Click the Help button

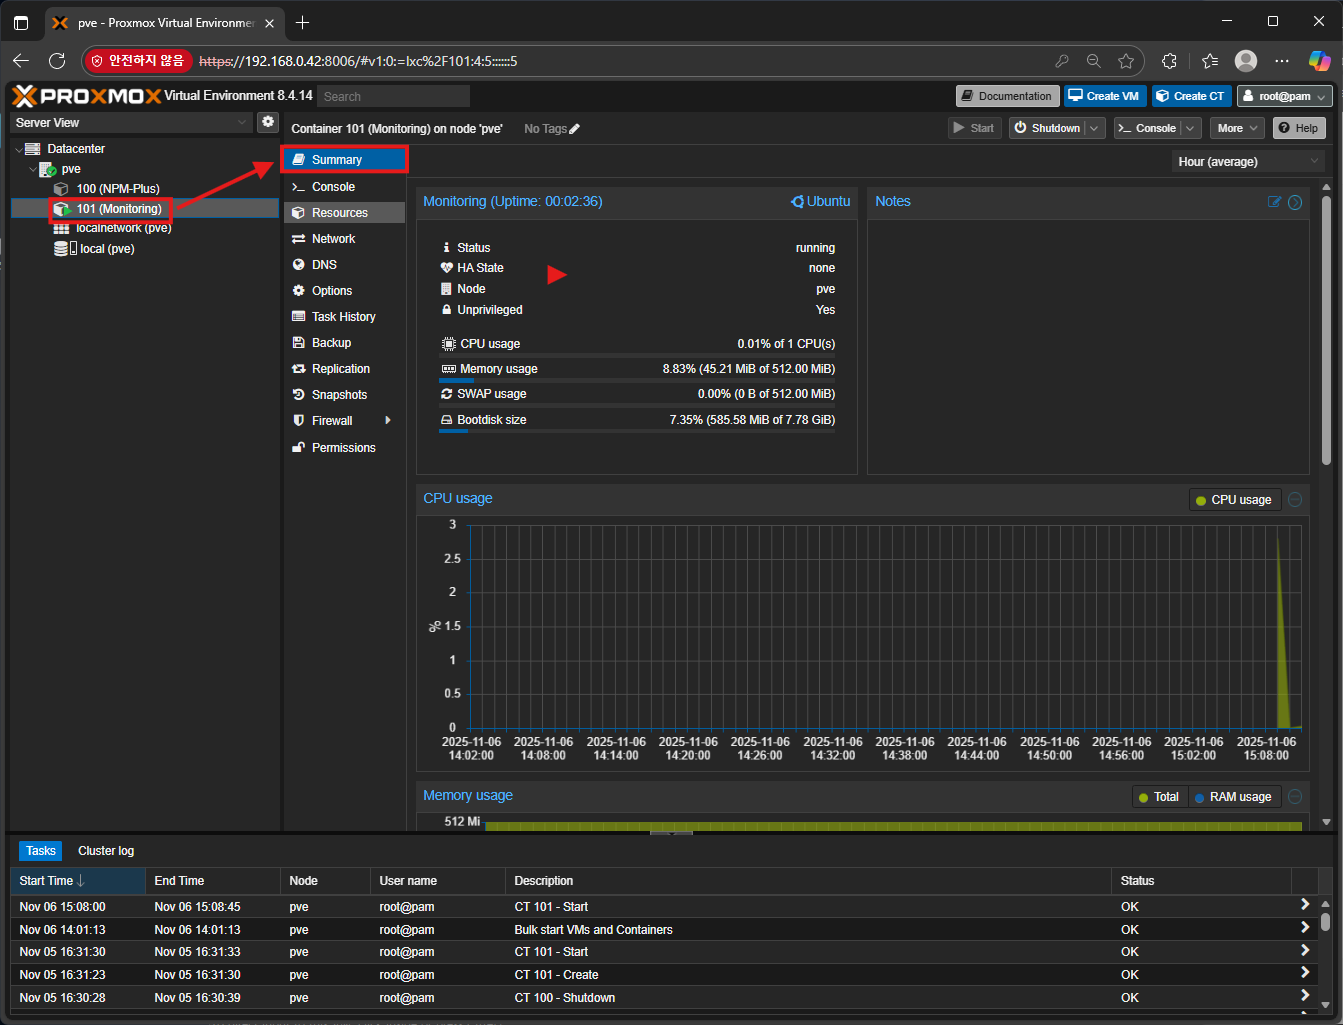click(x=1298, y=128)
